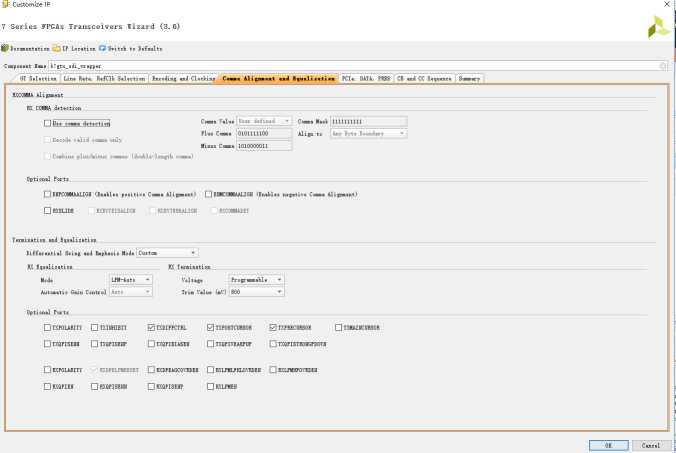Click the OK button
The image size is (676, 453).
pyautogui.click(x=609, y=445)
